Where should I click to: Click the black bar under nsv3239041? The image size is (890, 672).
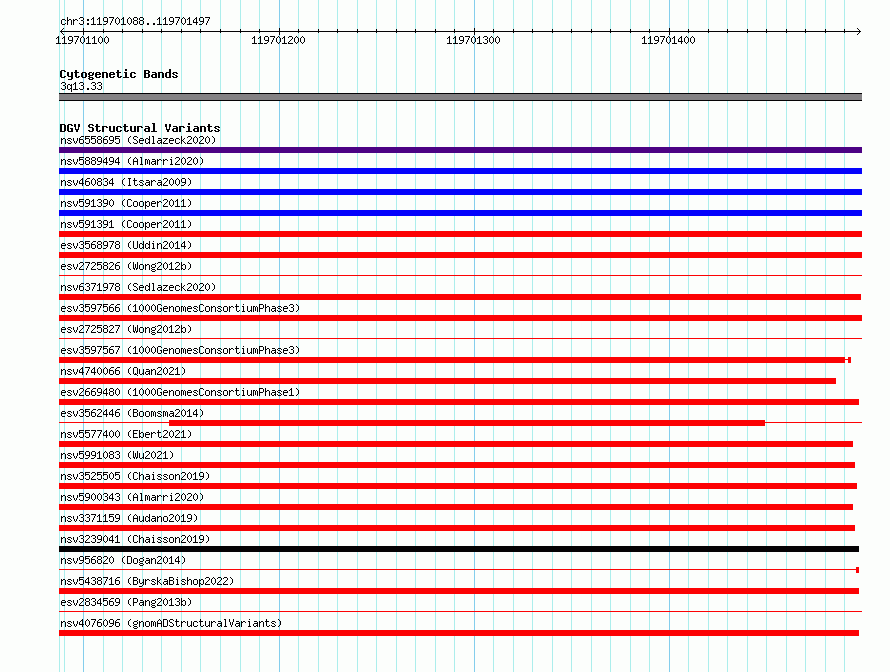click(x=459, y=549)
